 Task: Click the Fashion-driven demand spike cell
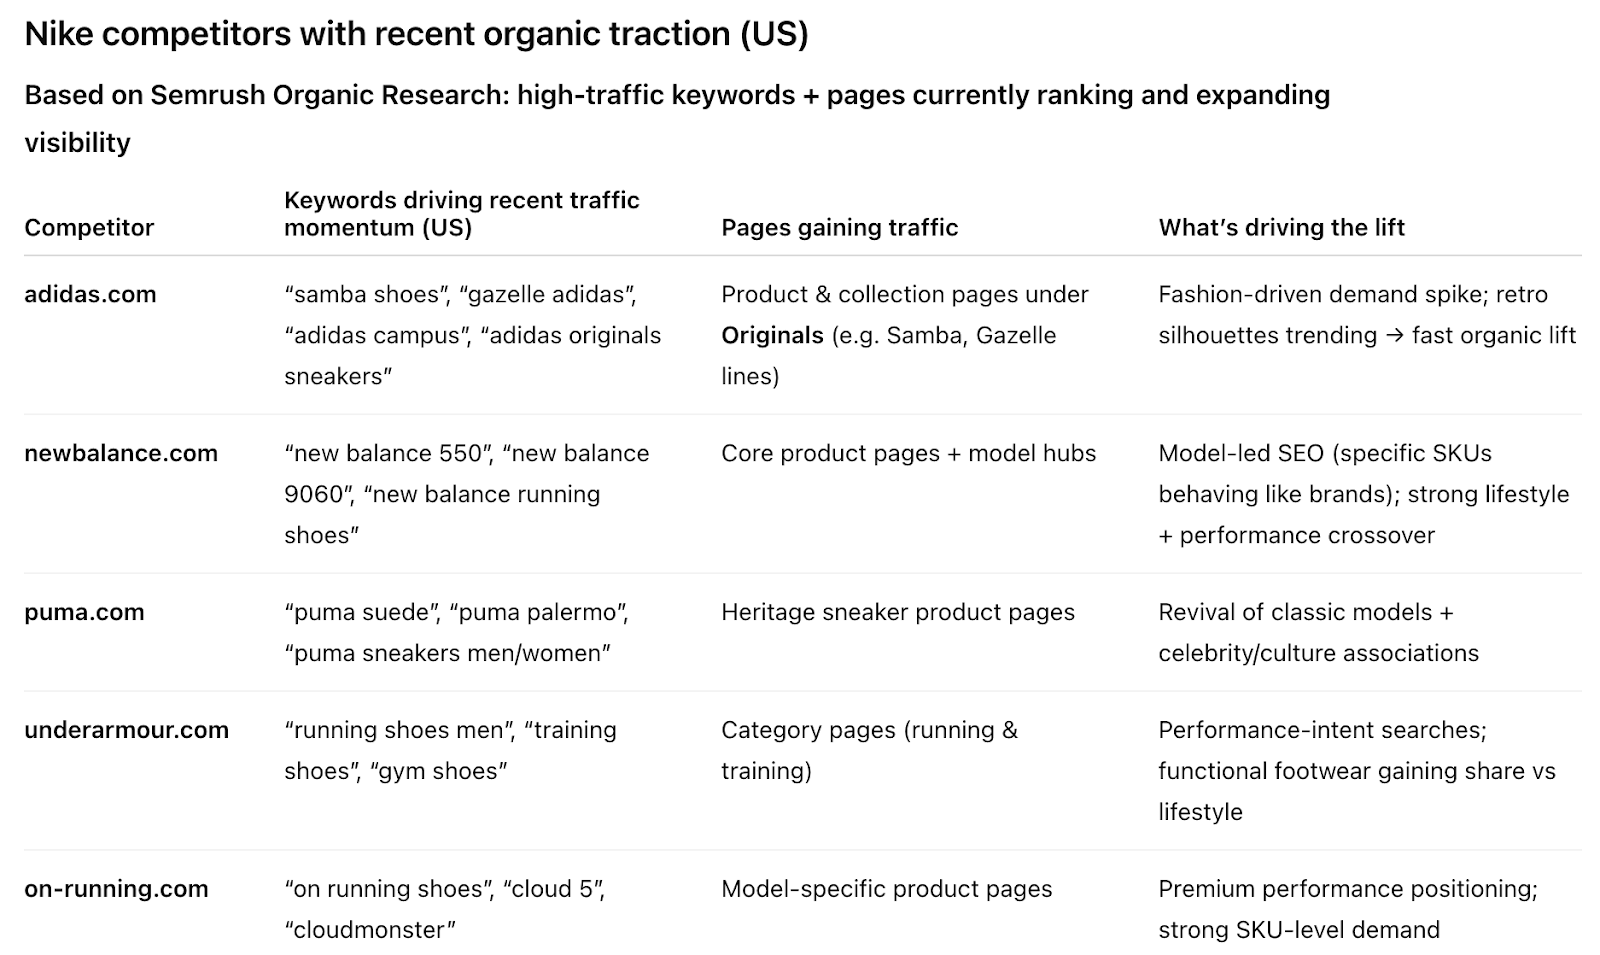click(x=1366, y=314)
